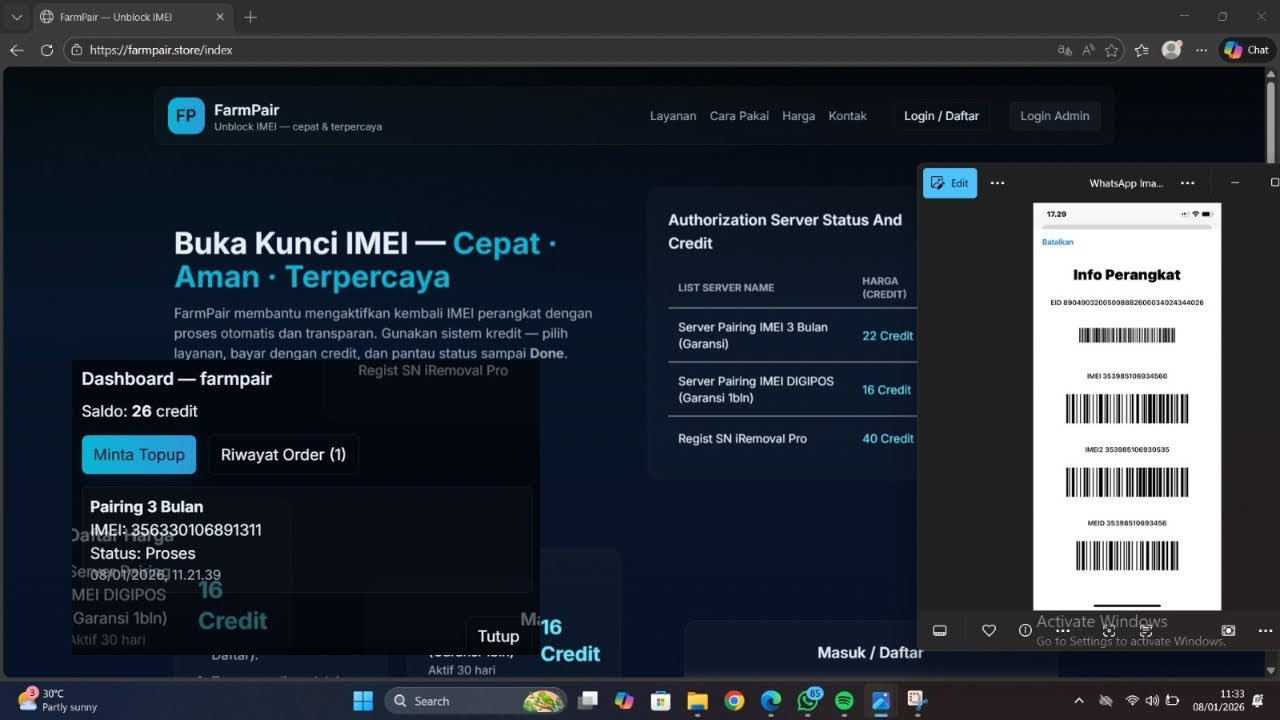The image size is (1280, 720).
Task: Open Photos bottom-right more options
Action: 1265,631
